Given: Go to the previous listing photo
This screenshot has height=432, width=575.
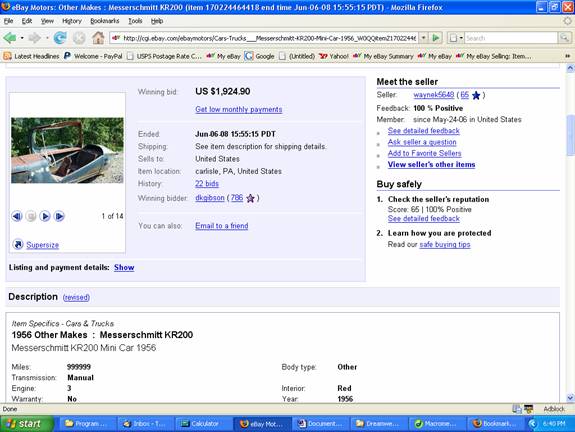Looking at the screenshot, I should 17,216.
